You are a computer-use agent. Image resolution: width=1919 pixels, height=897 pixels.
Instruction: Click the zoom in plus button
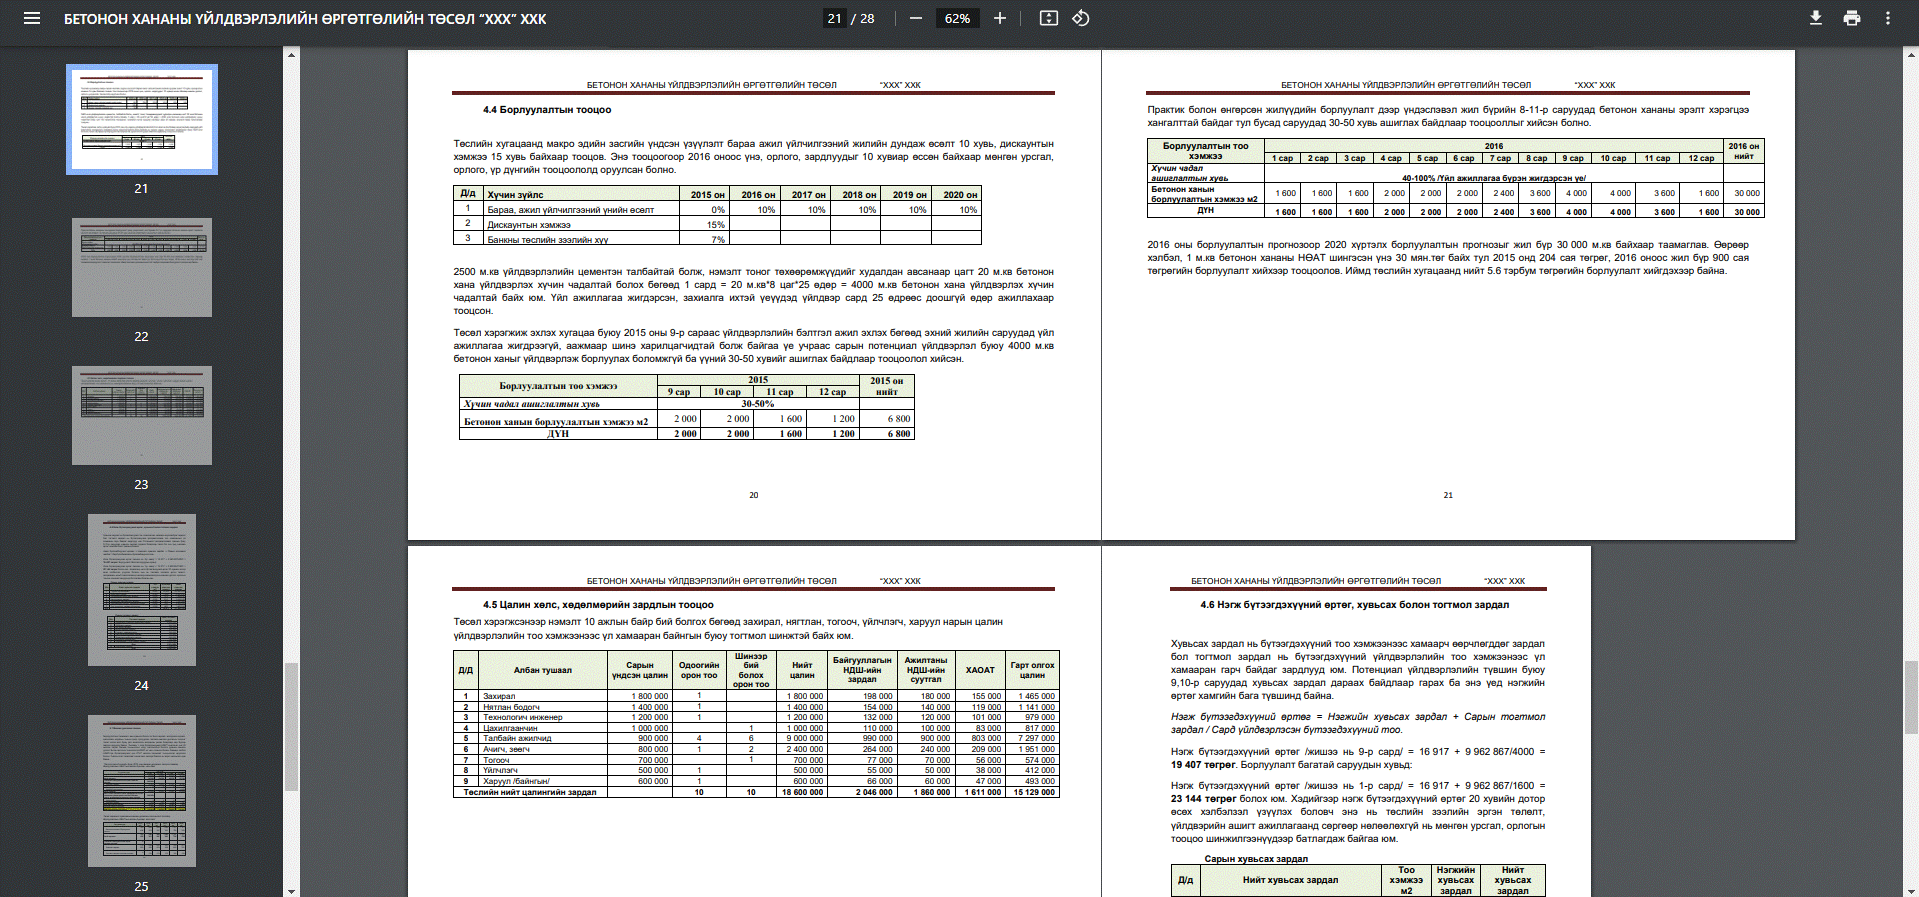[x=999, y=18]
